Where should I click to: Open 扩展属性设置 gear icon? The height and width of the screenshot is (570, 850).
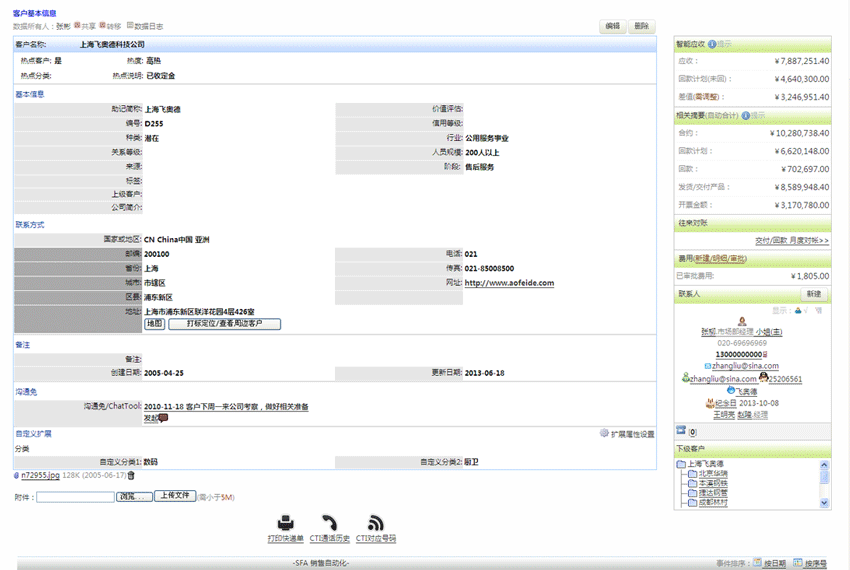[x=604, y=434]
